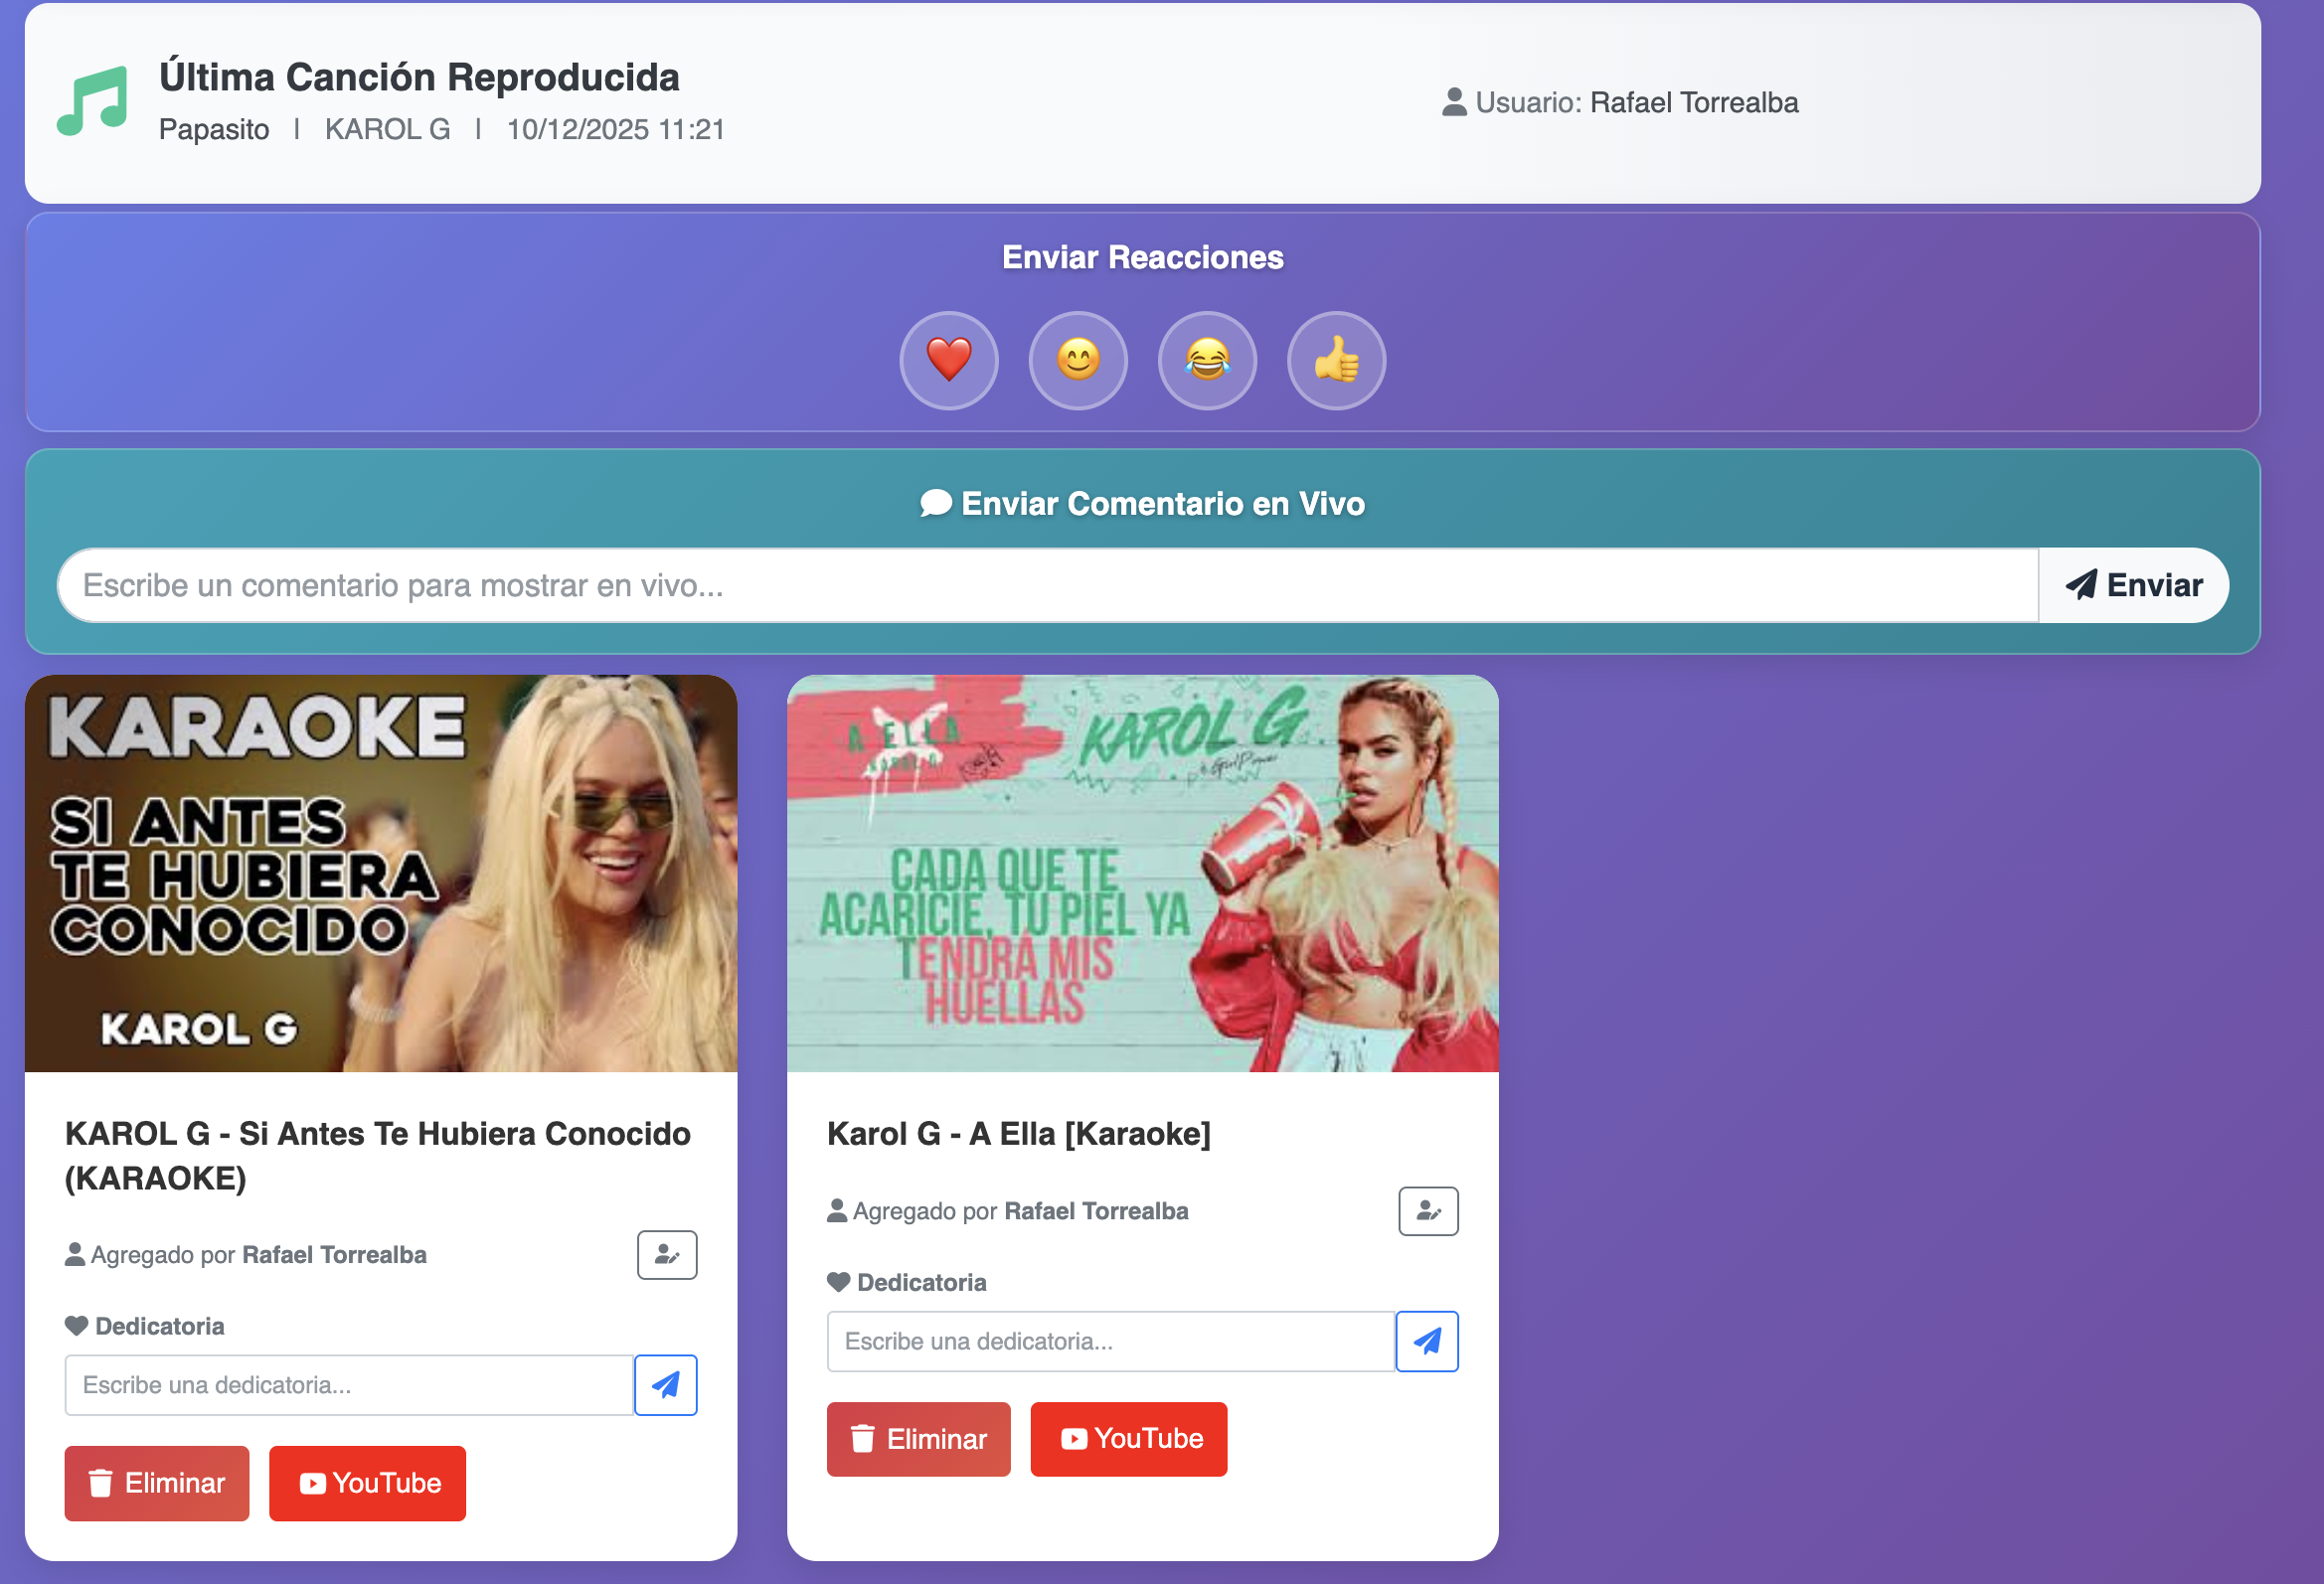Click the Usuario Rafael Torrealba label

coord(1620,102)
